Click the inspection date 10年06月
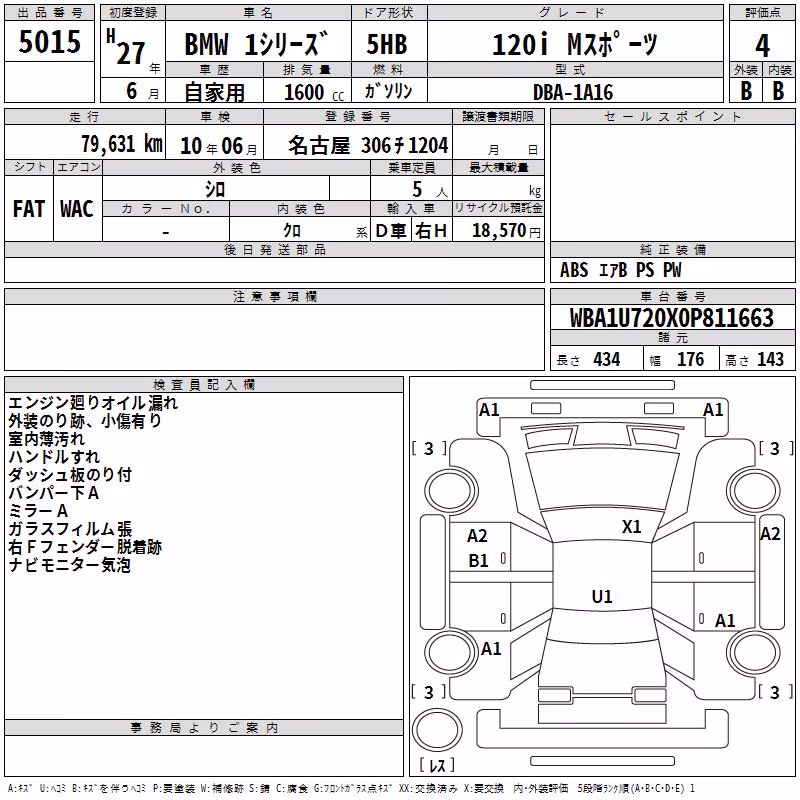 click(219, 146)
